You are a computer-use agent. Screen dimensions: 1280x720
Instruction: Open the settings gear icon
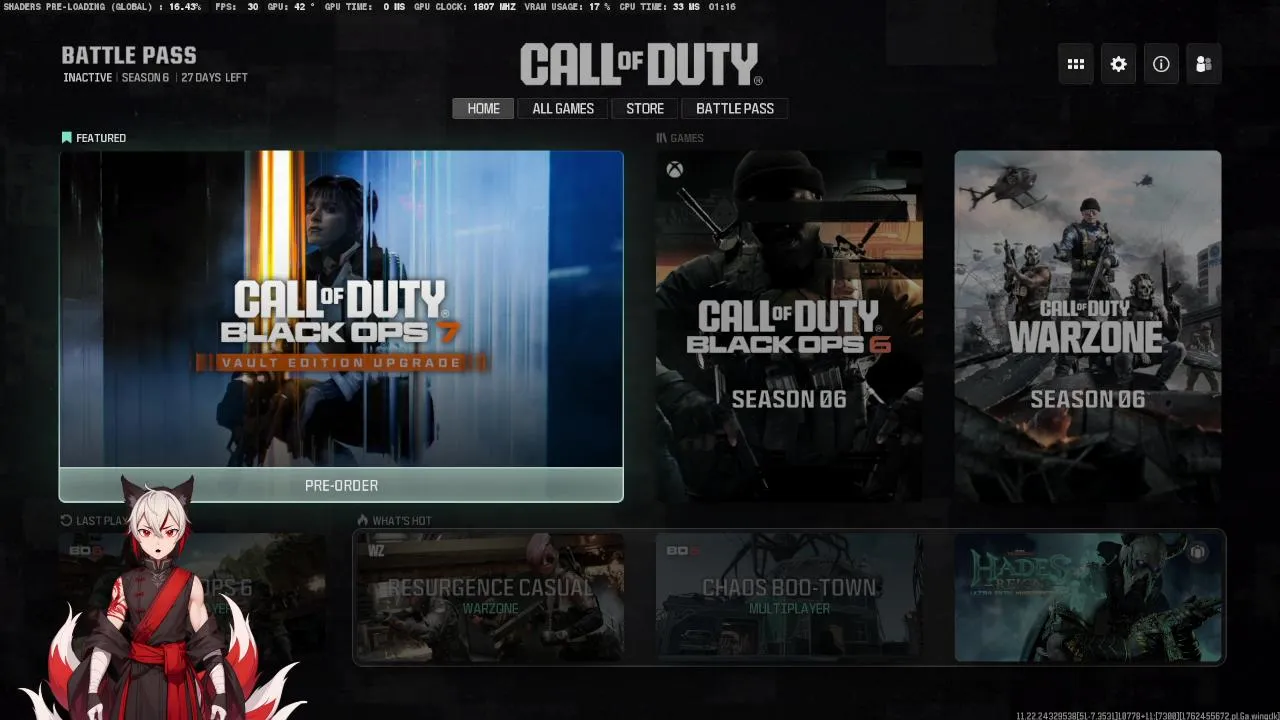[x=1118, y=64]
